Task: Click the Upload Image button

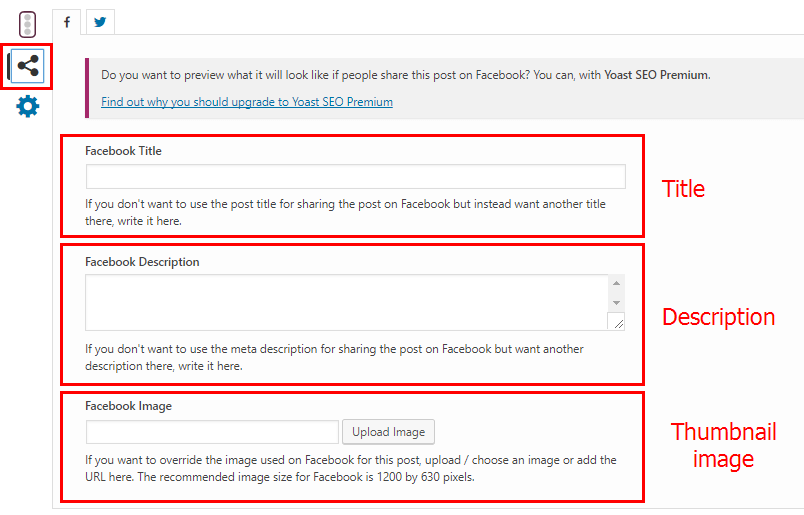Action: (x=389, y=432)
